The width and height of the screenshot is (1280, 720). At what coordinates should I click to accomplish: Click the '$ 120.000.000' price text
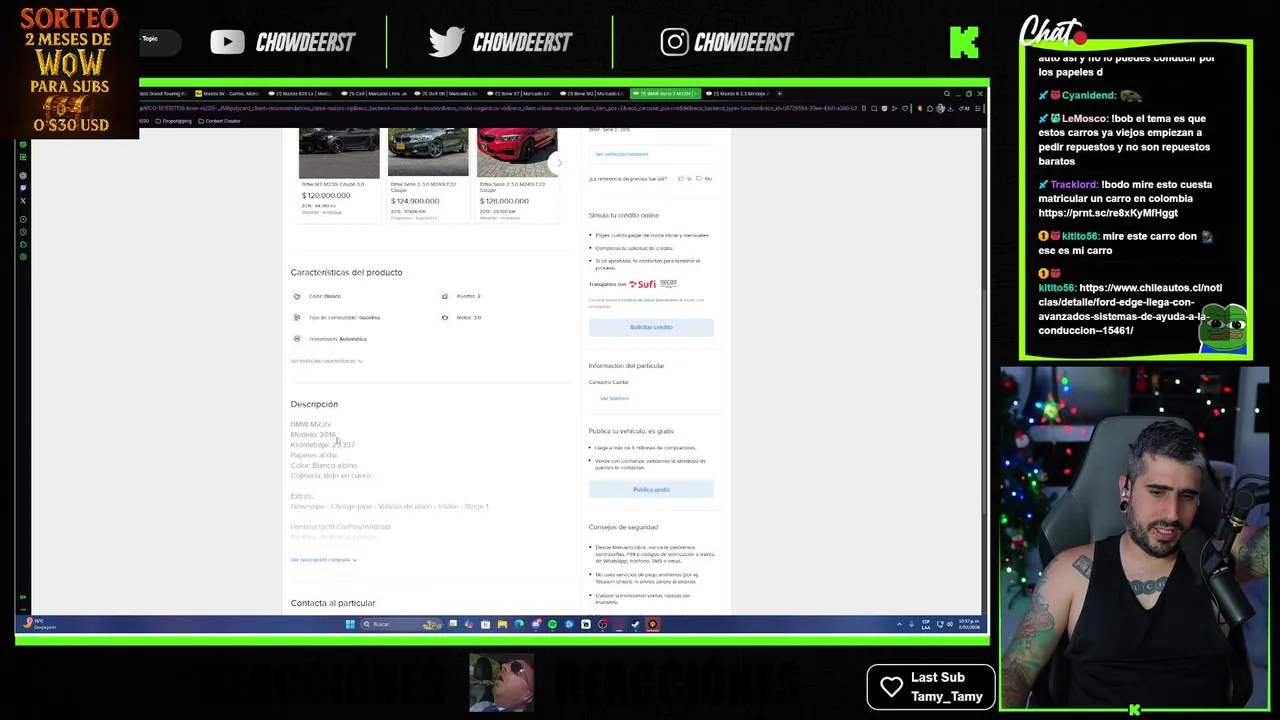pos(326,196)
